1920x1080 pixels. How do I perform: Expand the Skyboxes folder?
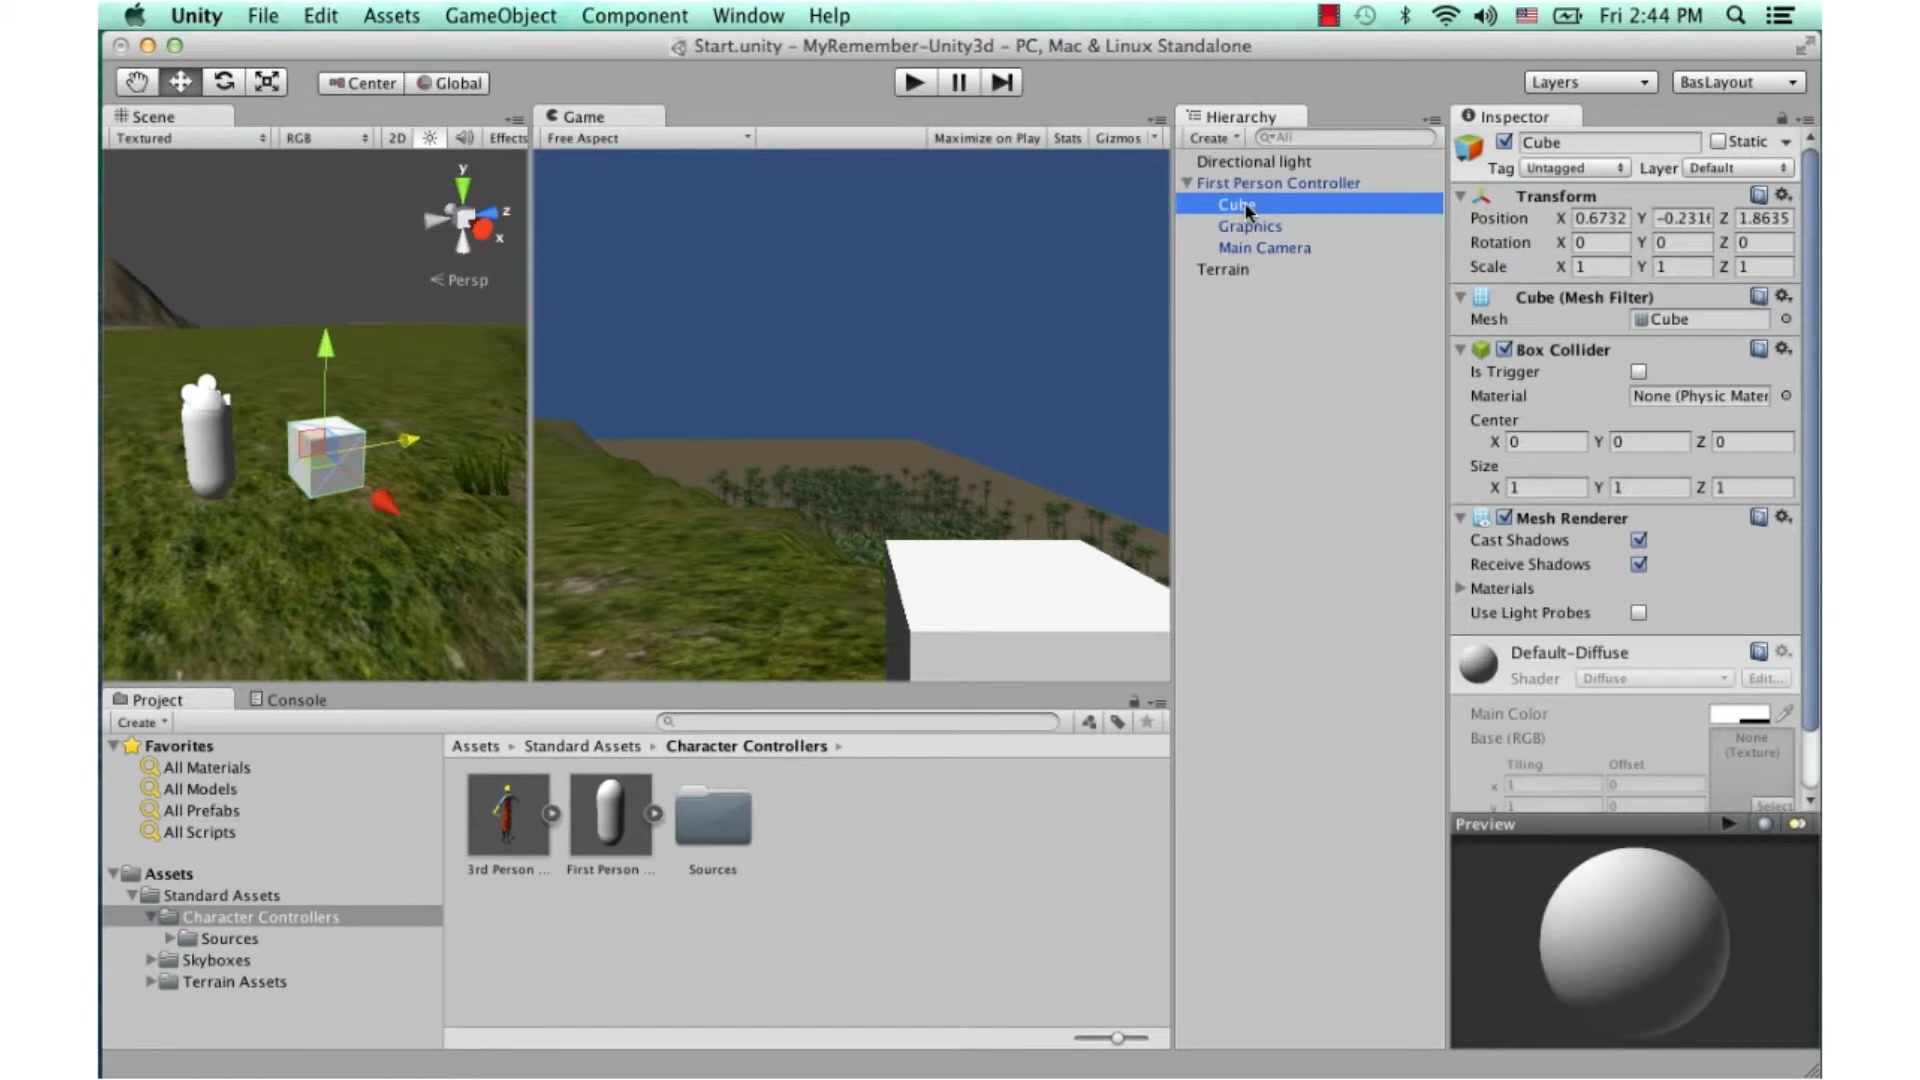click(151, 960)
